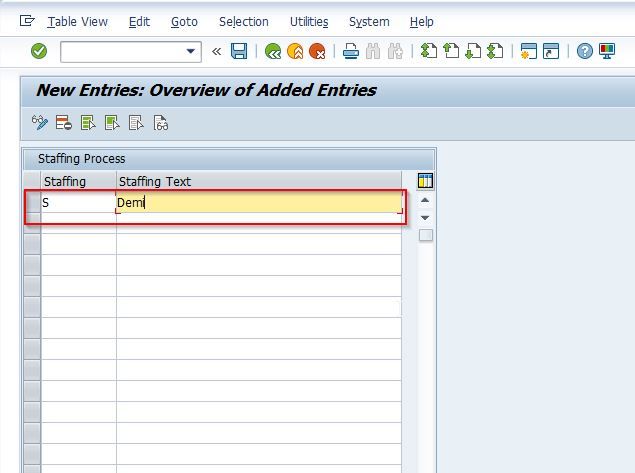Click the Deselect All icon

click(136, 122)
